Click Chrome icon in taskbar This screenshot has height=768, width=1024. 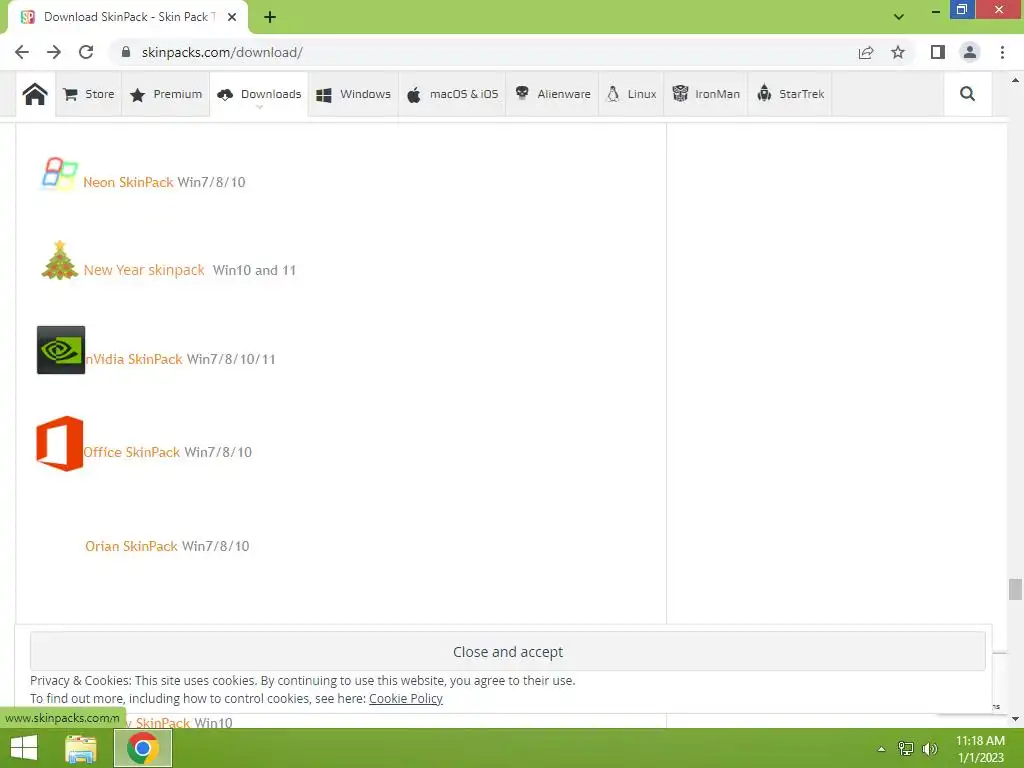click(x=143, y=748)
